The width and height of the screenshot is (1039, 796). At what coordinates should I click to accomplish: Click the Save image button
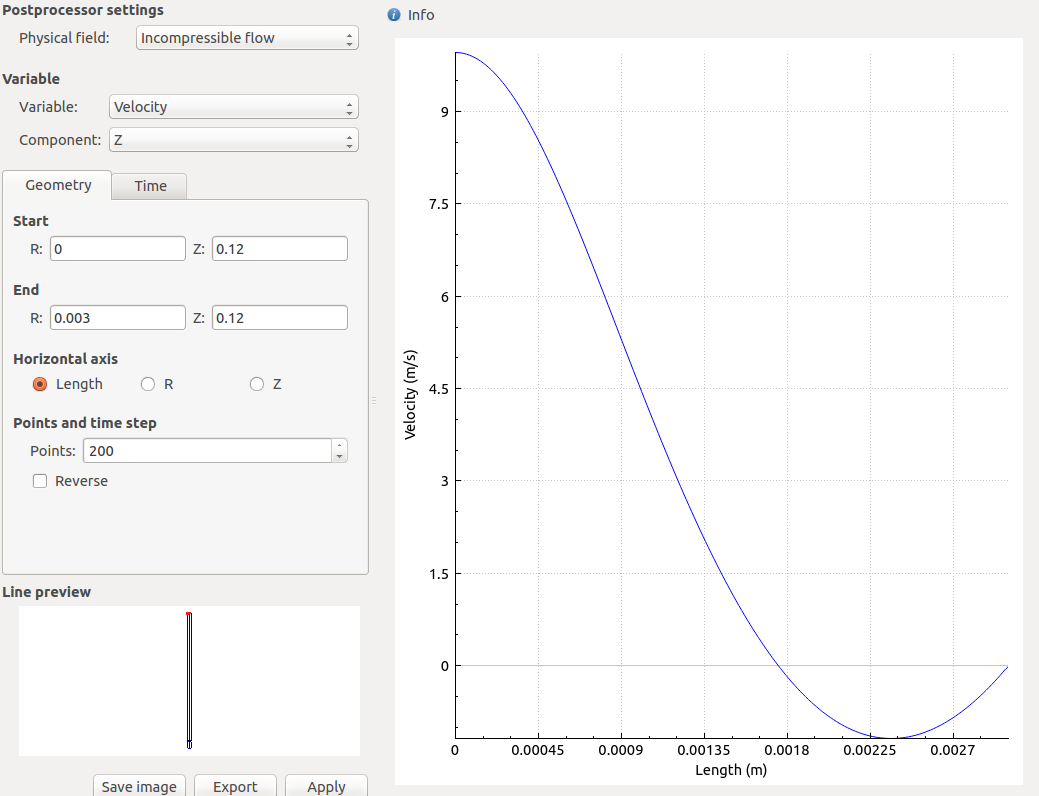140,786
